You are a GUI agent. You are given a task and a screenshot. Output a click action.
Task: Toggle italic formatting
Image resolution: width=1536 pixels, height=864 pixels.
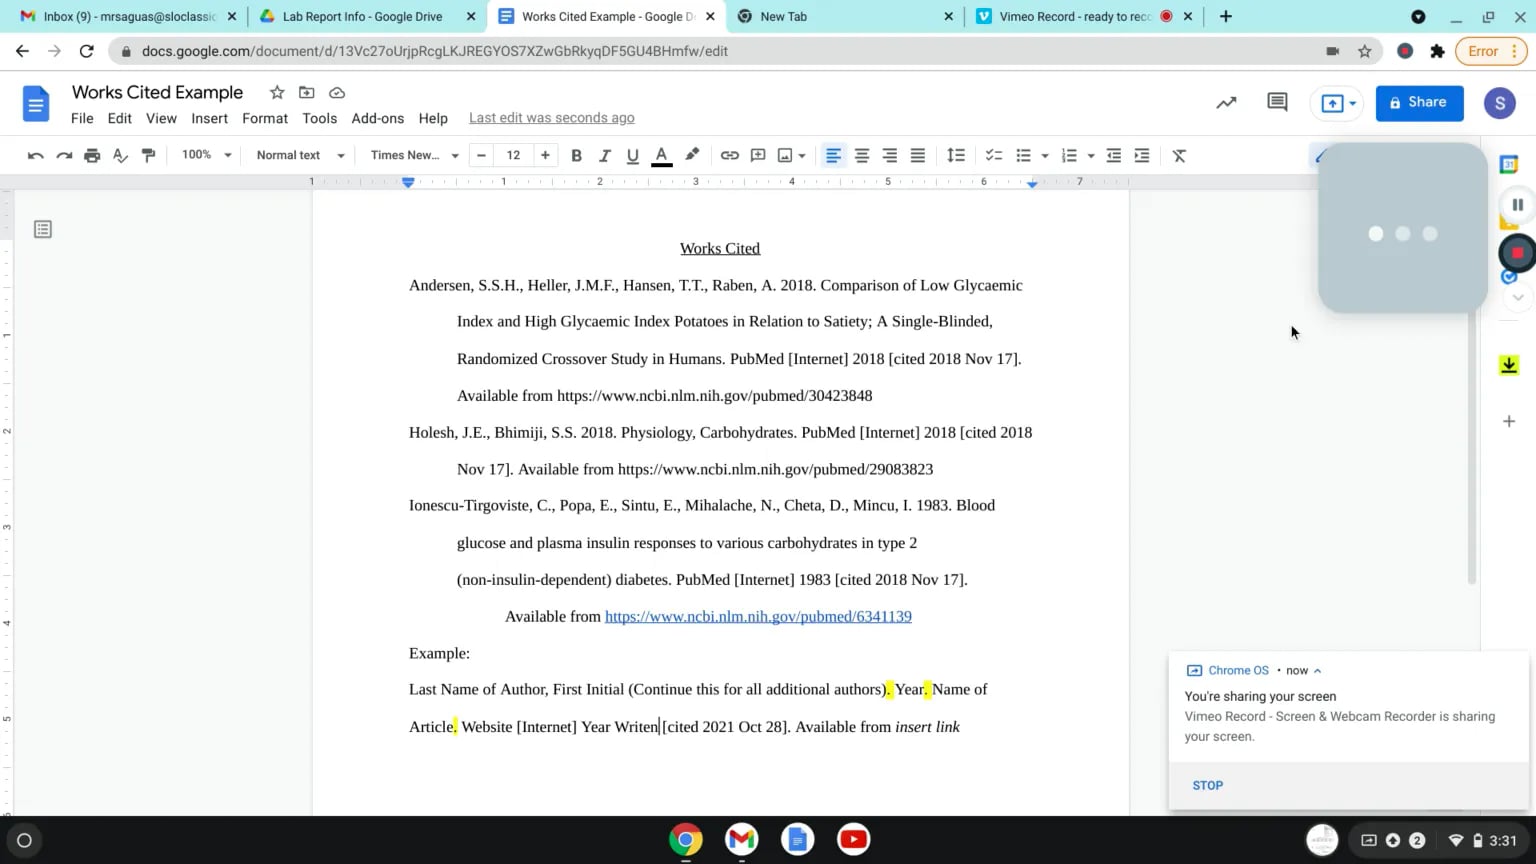pos(604,155)
